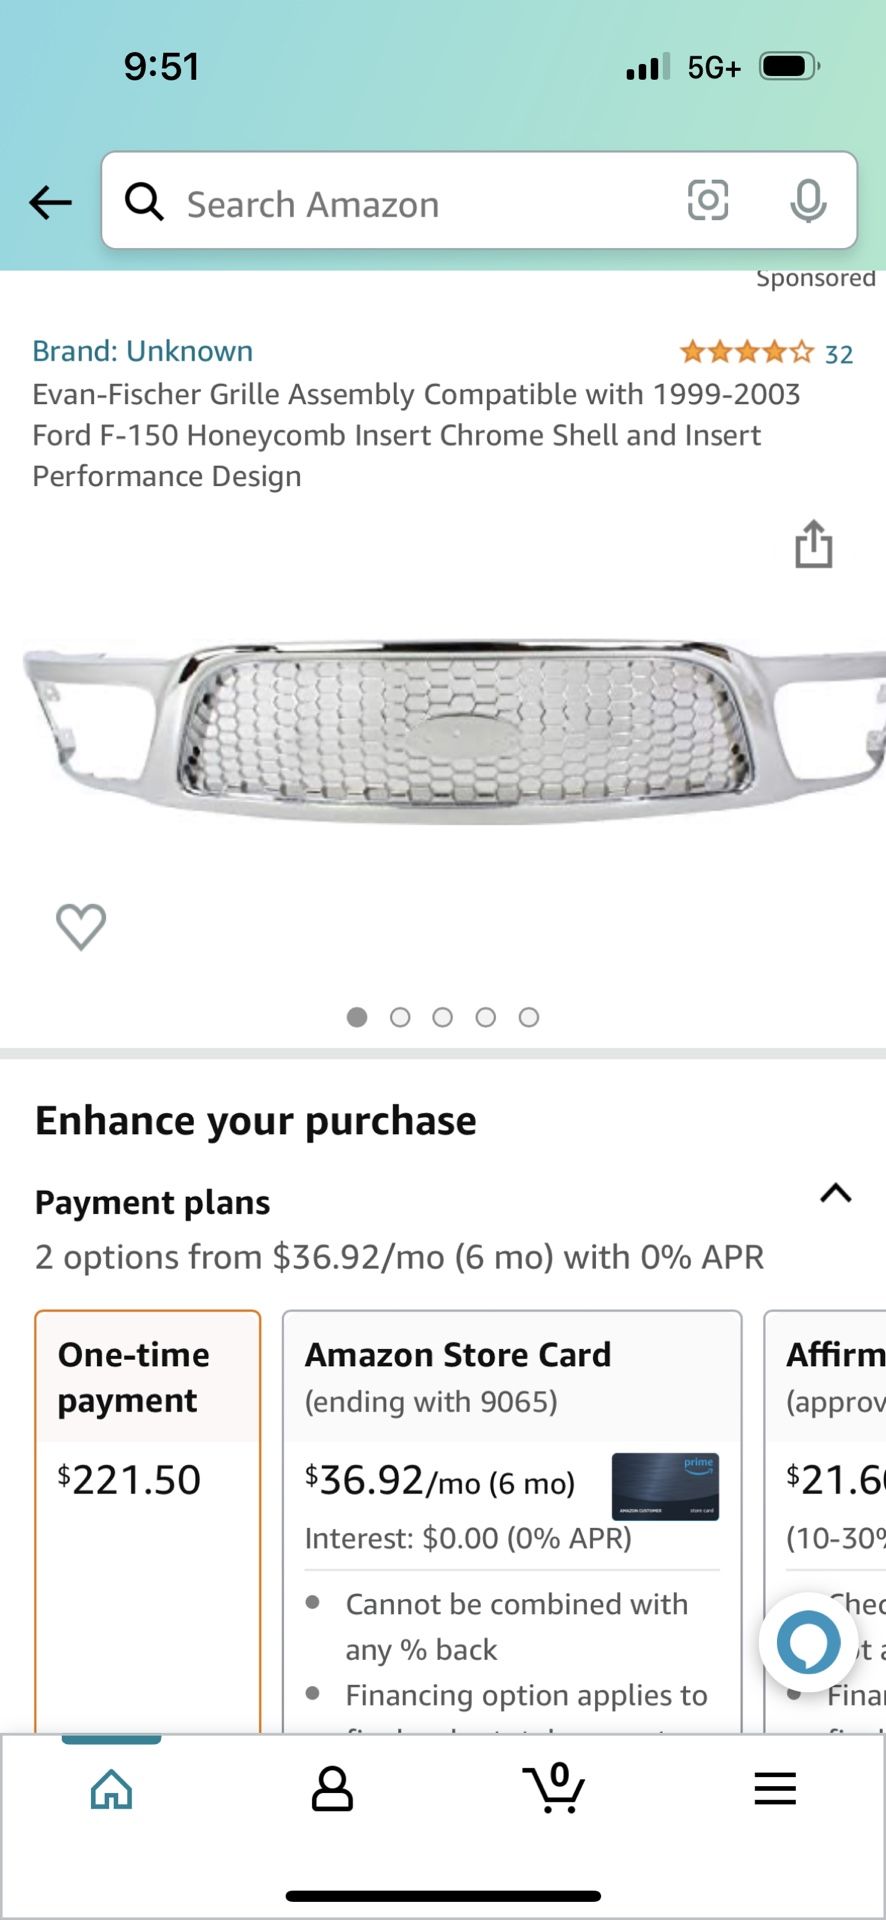Open the Alexa assistant bubble
Viewport: 886px width, 1920px height.
[x=808, y=1642]
